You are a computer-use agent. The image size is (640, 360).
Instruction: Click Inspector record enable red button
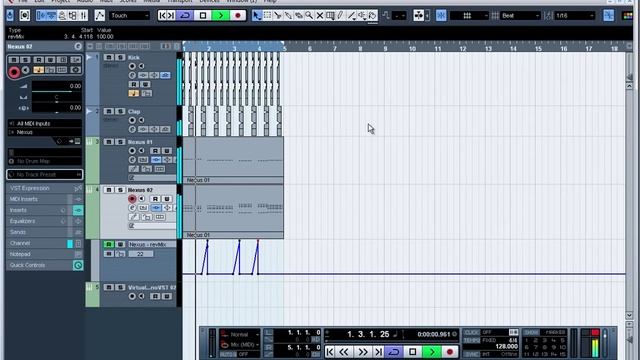click(x=14, y=72)
